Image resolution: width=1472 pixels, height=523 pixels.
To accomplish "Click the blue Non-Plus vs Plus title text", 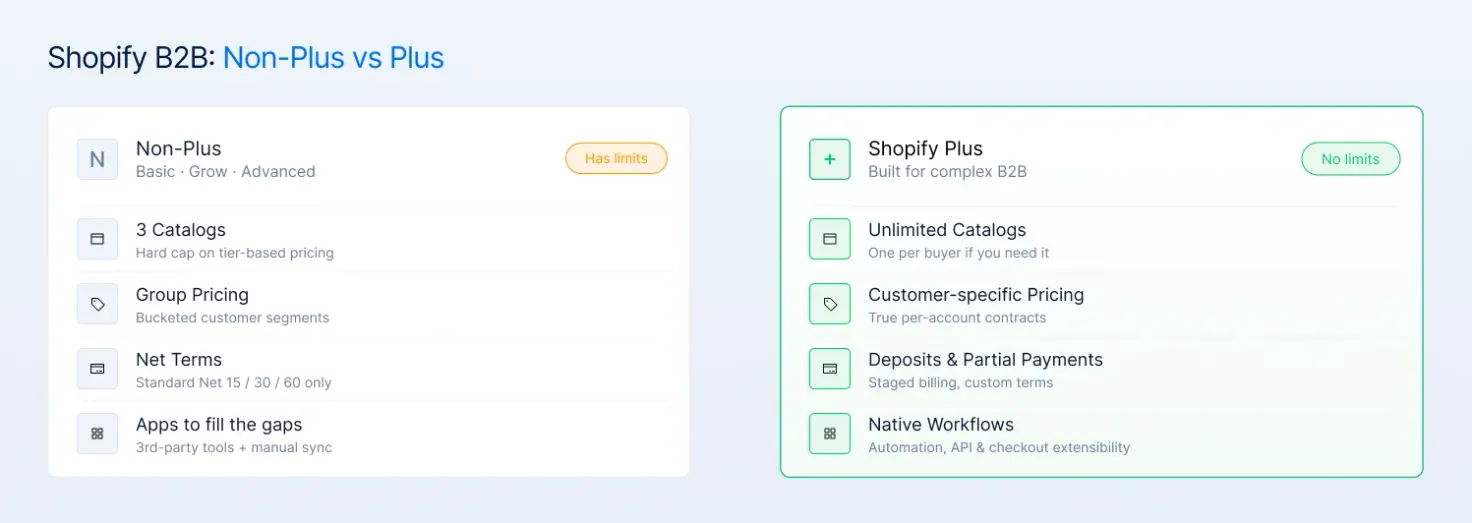I will tap(334, 58).
